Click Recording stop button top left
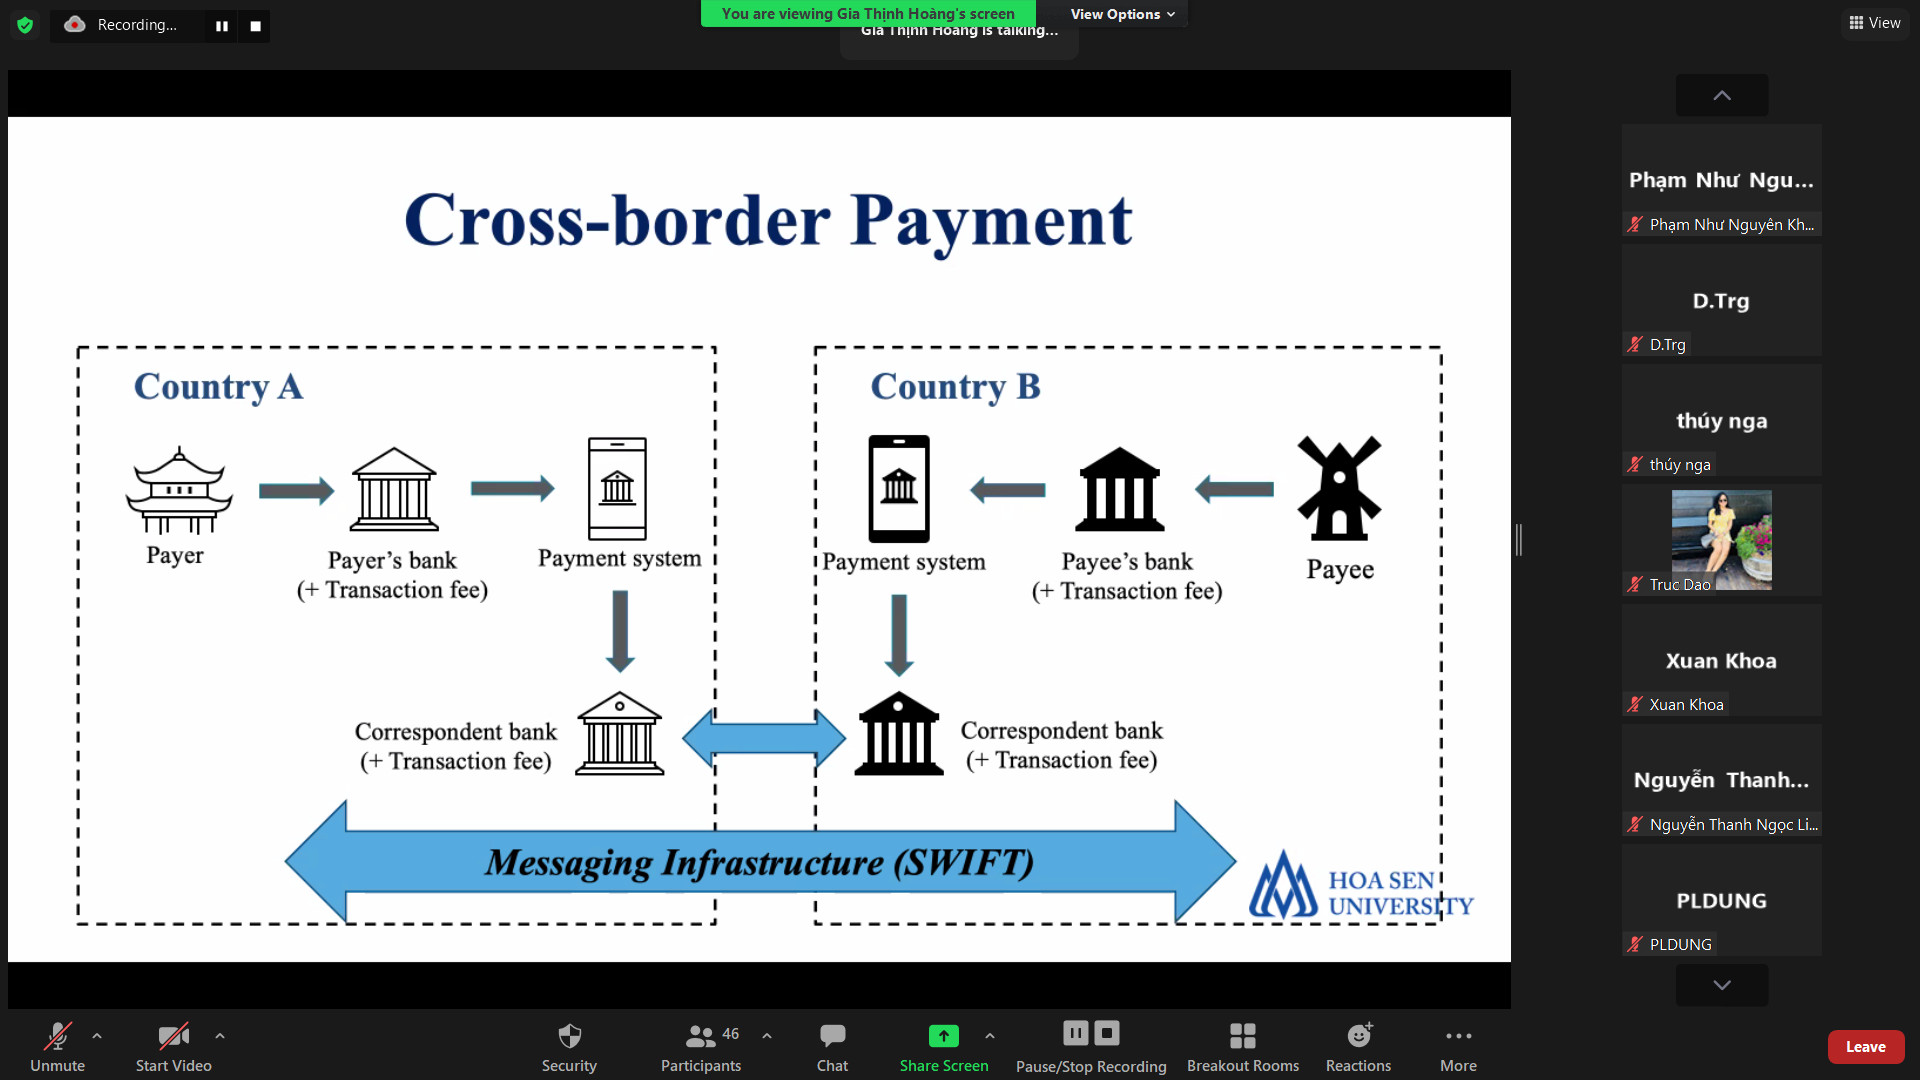Screen dimensions: 1920x1080 coord(256,24)
